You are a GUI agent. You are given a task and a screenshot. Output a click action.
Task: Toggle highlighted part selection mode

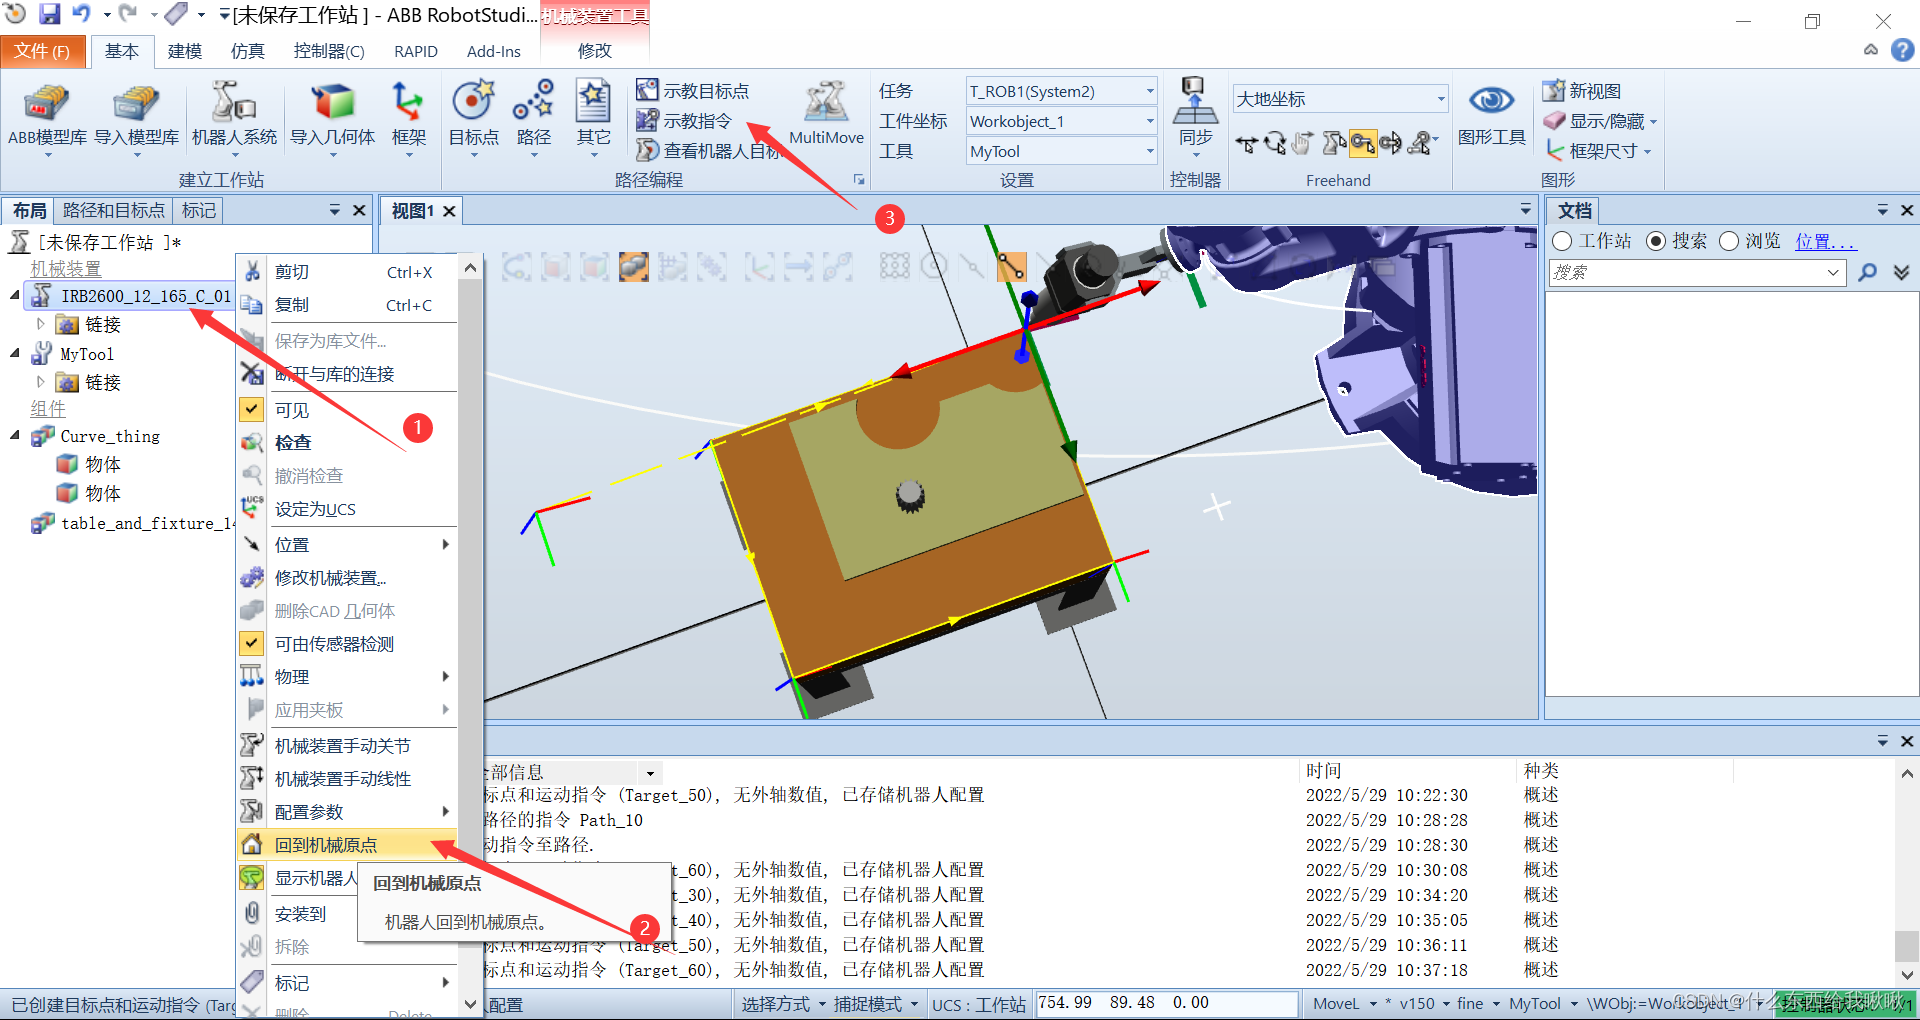pyautogui.click(x=634, y=266)
